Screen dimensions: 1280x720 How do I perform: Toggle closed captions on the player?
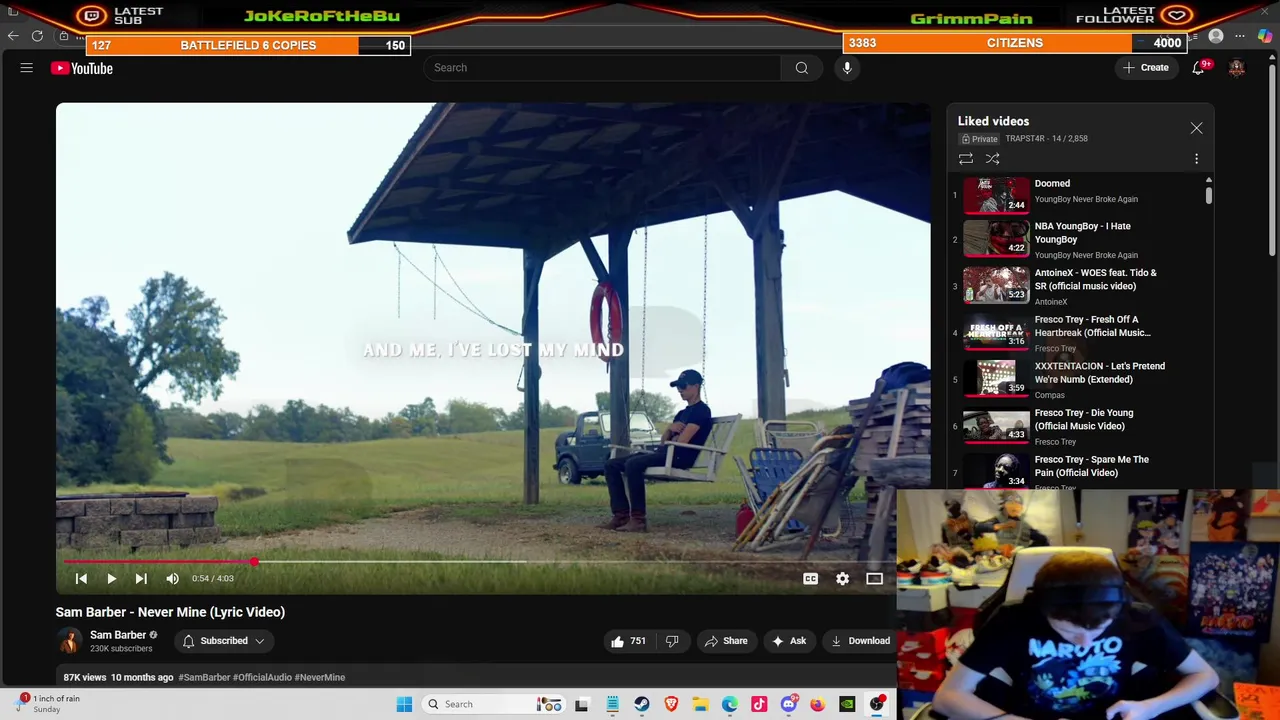point(810,578)
